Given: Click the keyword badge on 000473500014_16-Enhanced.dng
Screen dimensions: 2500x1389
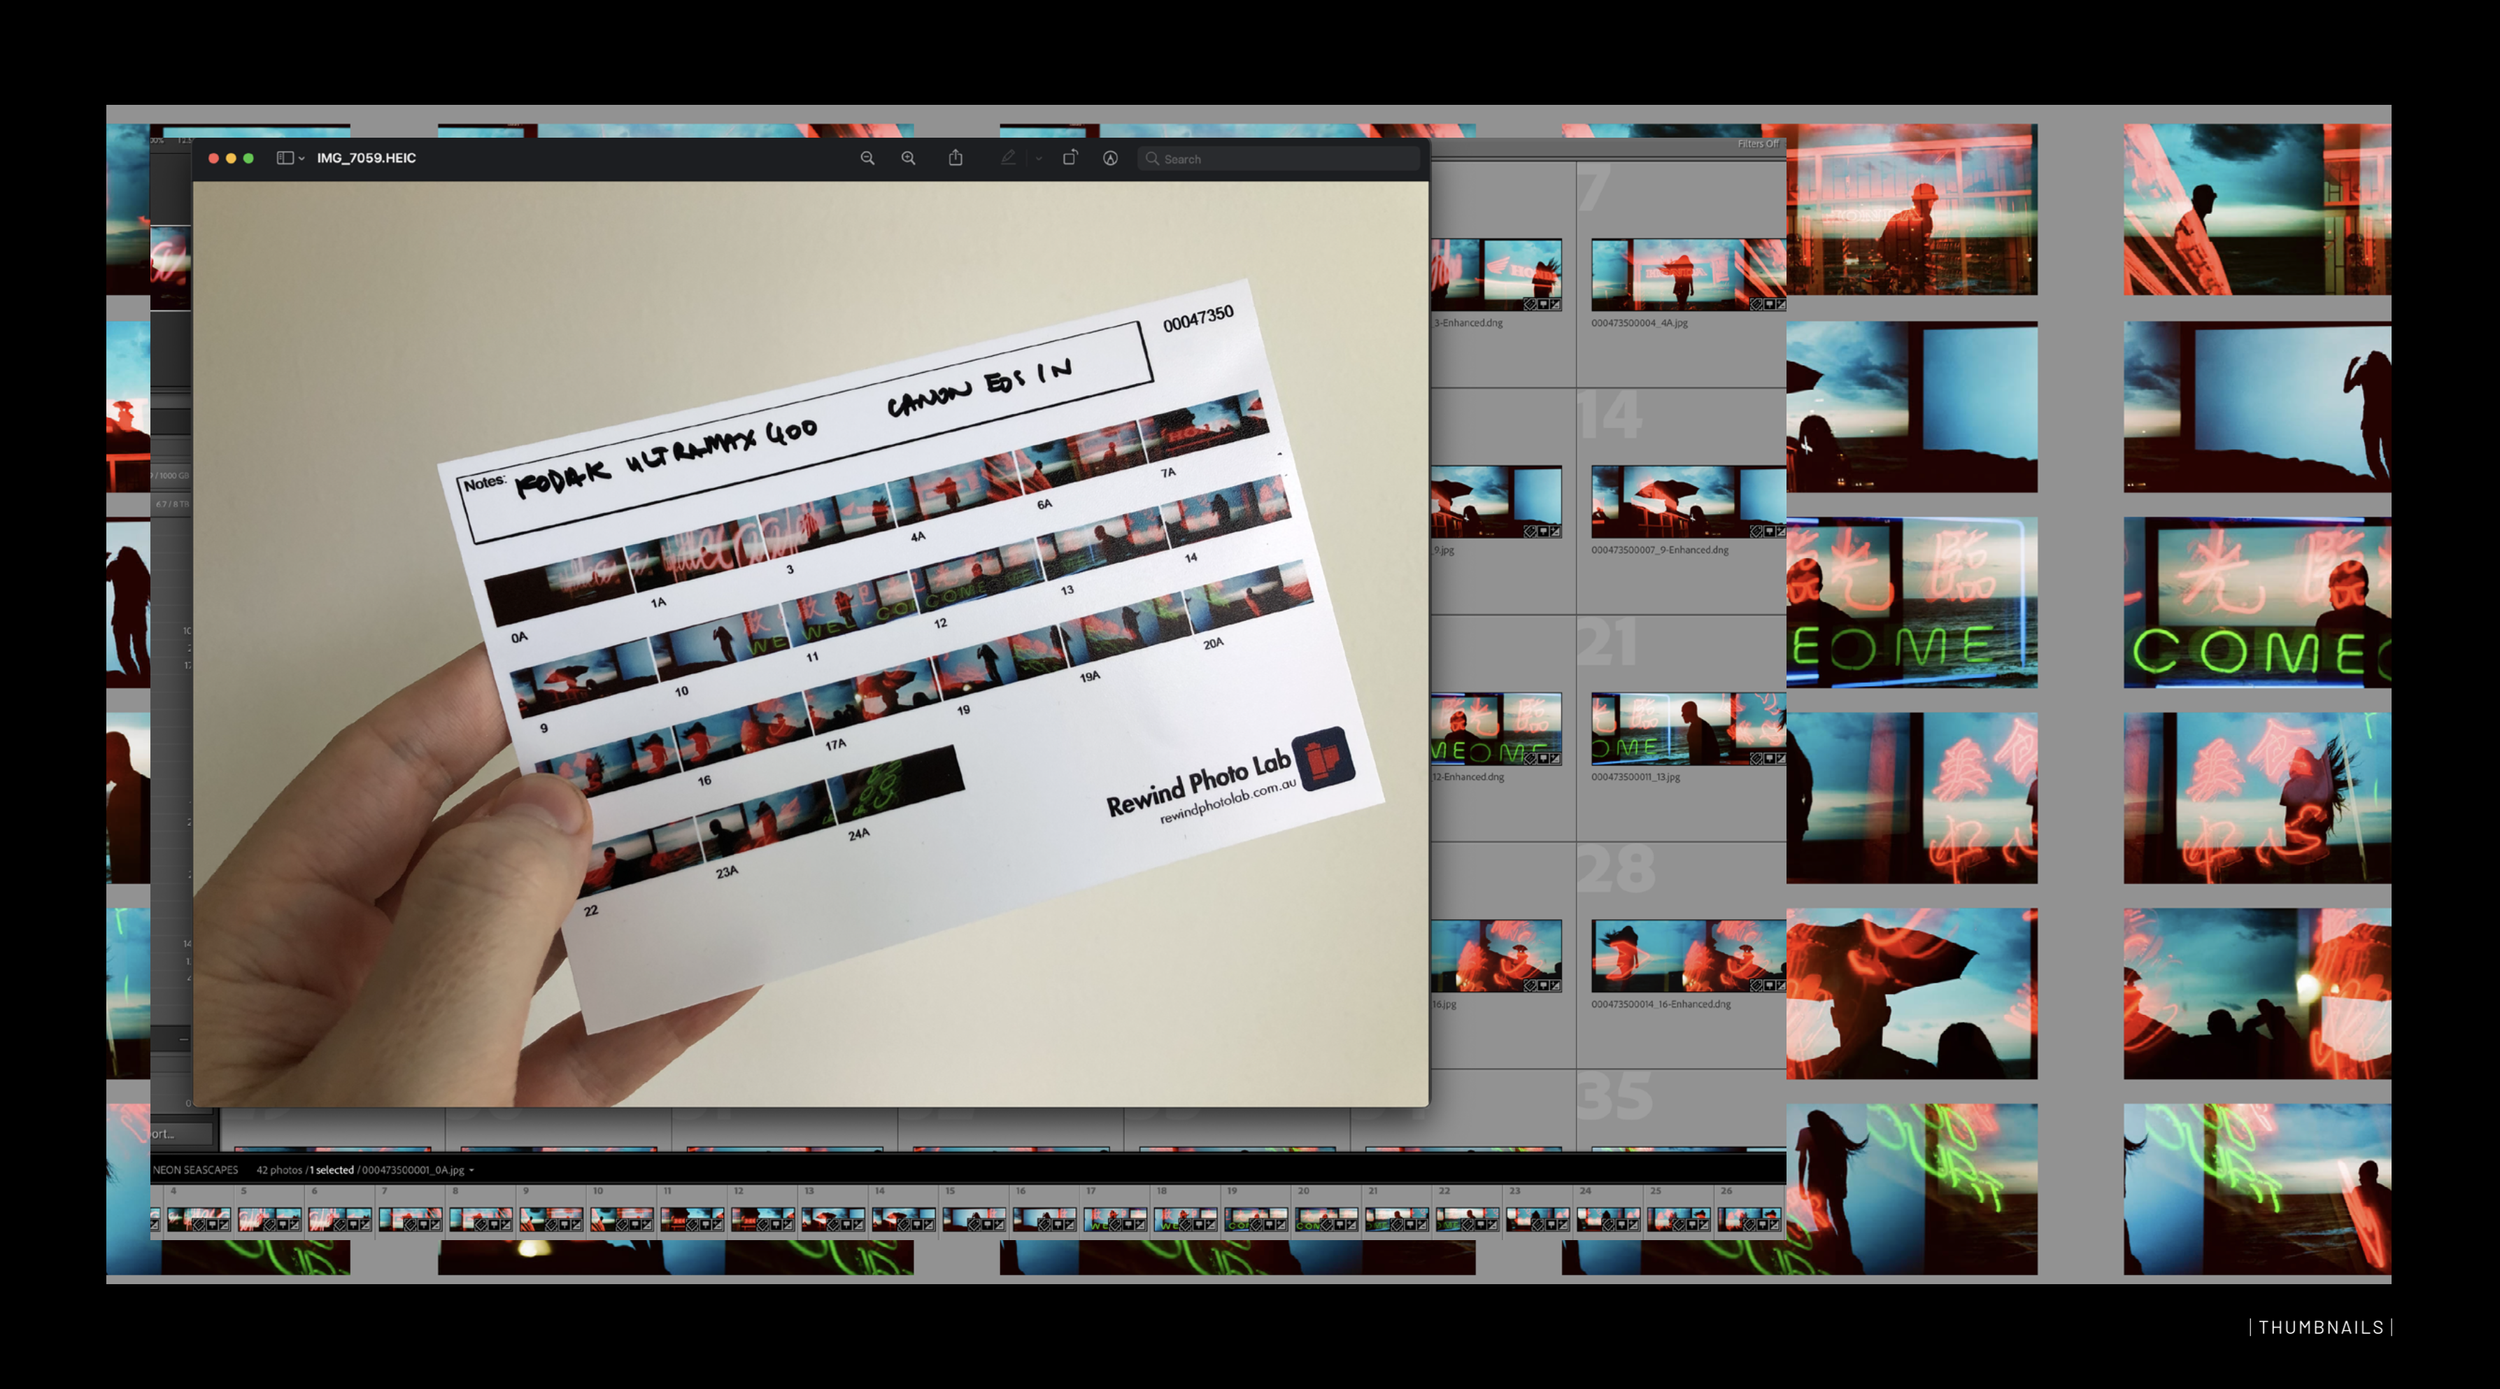Looking at the screenshot, I should click(x=1757, y=985).
